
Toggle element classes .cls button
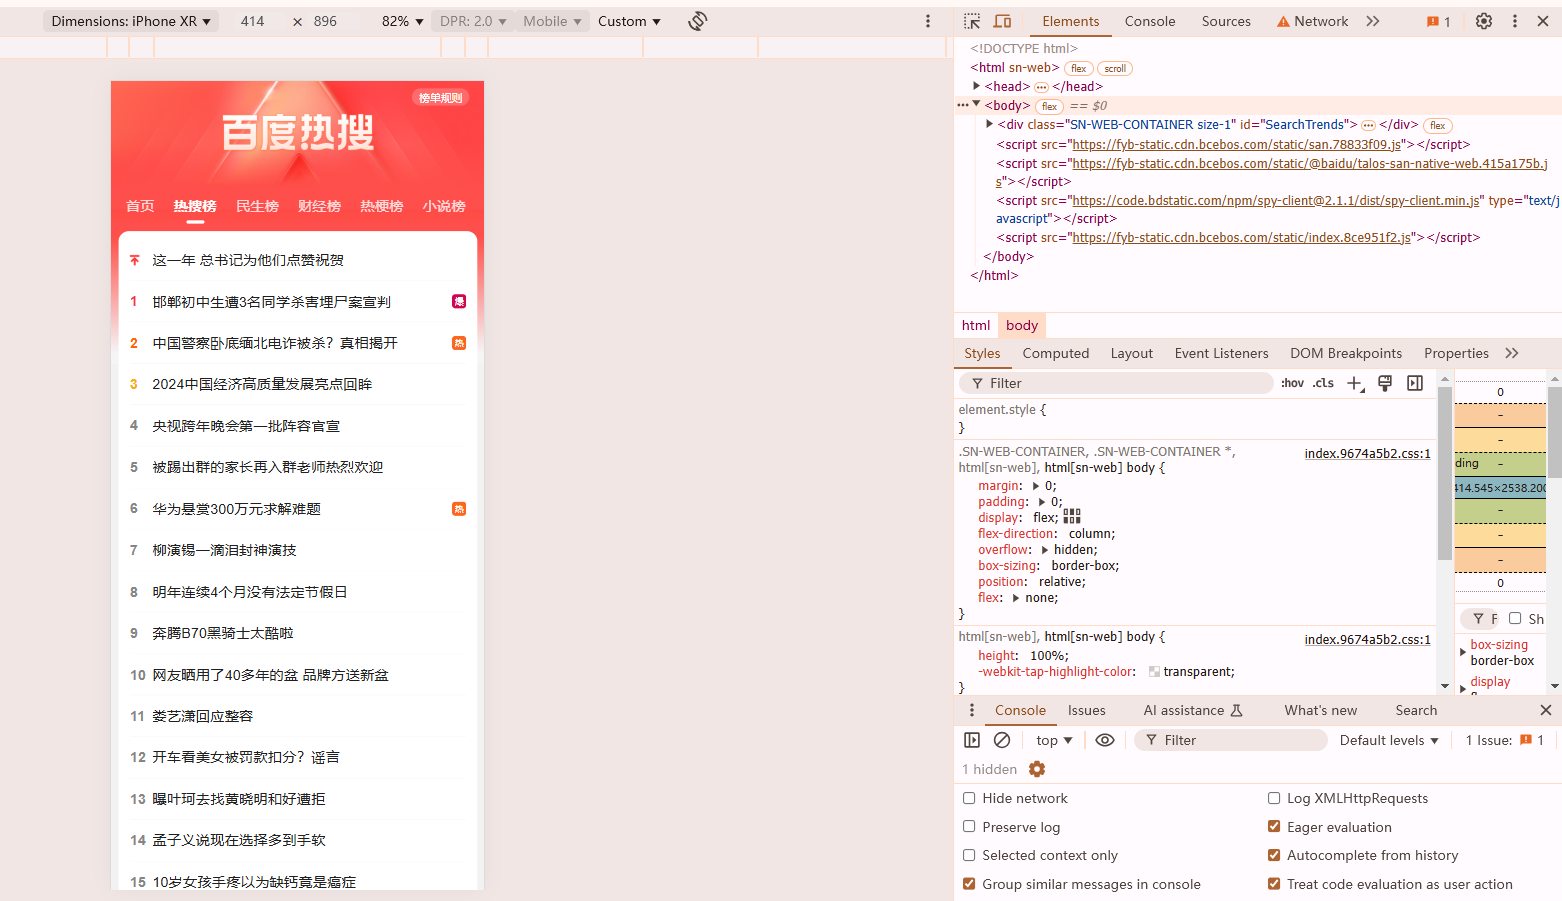pyautogui.click(x=1323, y=383)
